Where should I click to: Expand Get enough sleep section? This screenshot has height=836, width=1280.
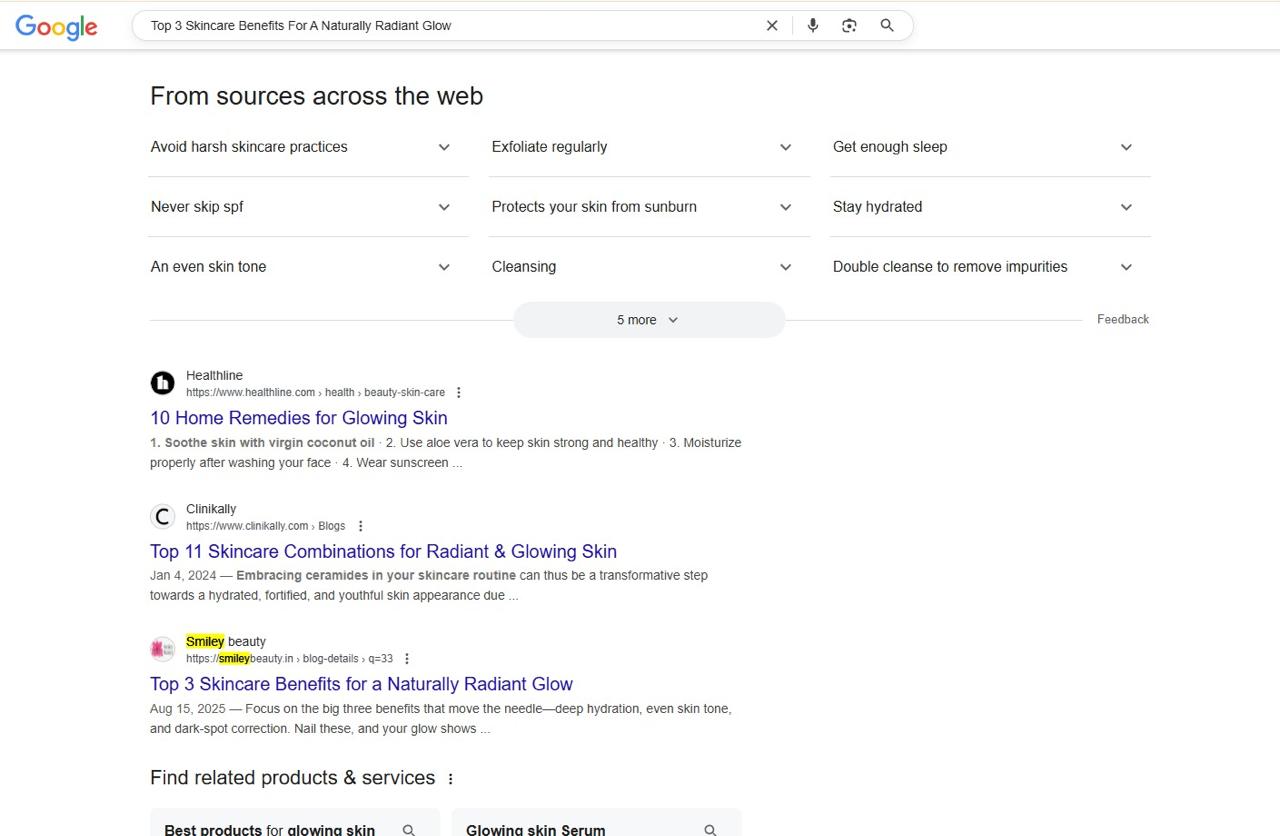(990, 147)
